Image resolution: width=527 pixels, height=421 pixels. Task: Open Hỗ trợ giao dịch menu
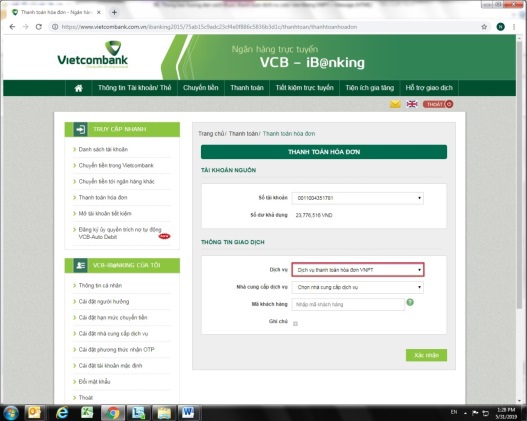429,88
